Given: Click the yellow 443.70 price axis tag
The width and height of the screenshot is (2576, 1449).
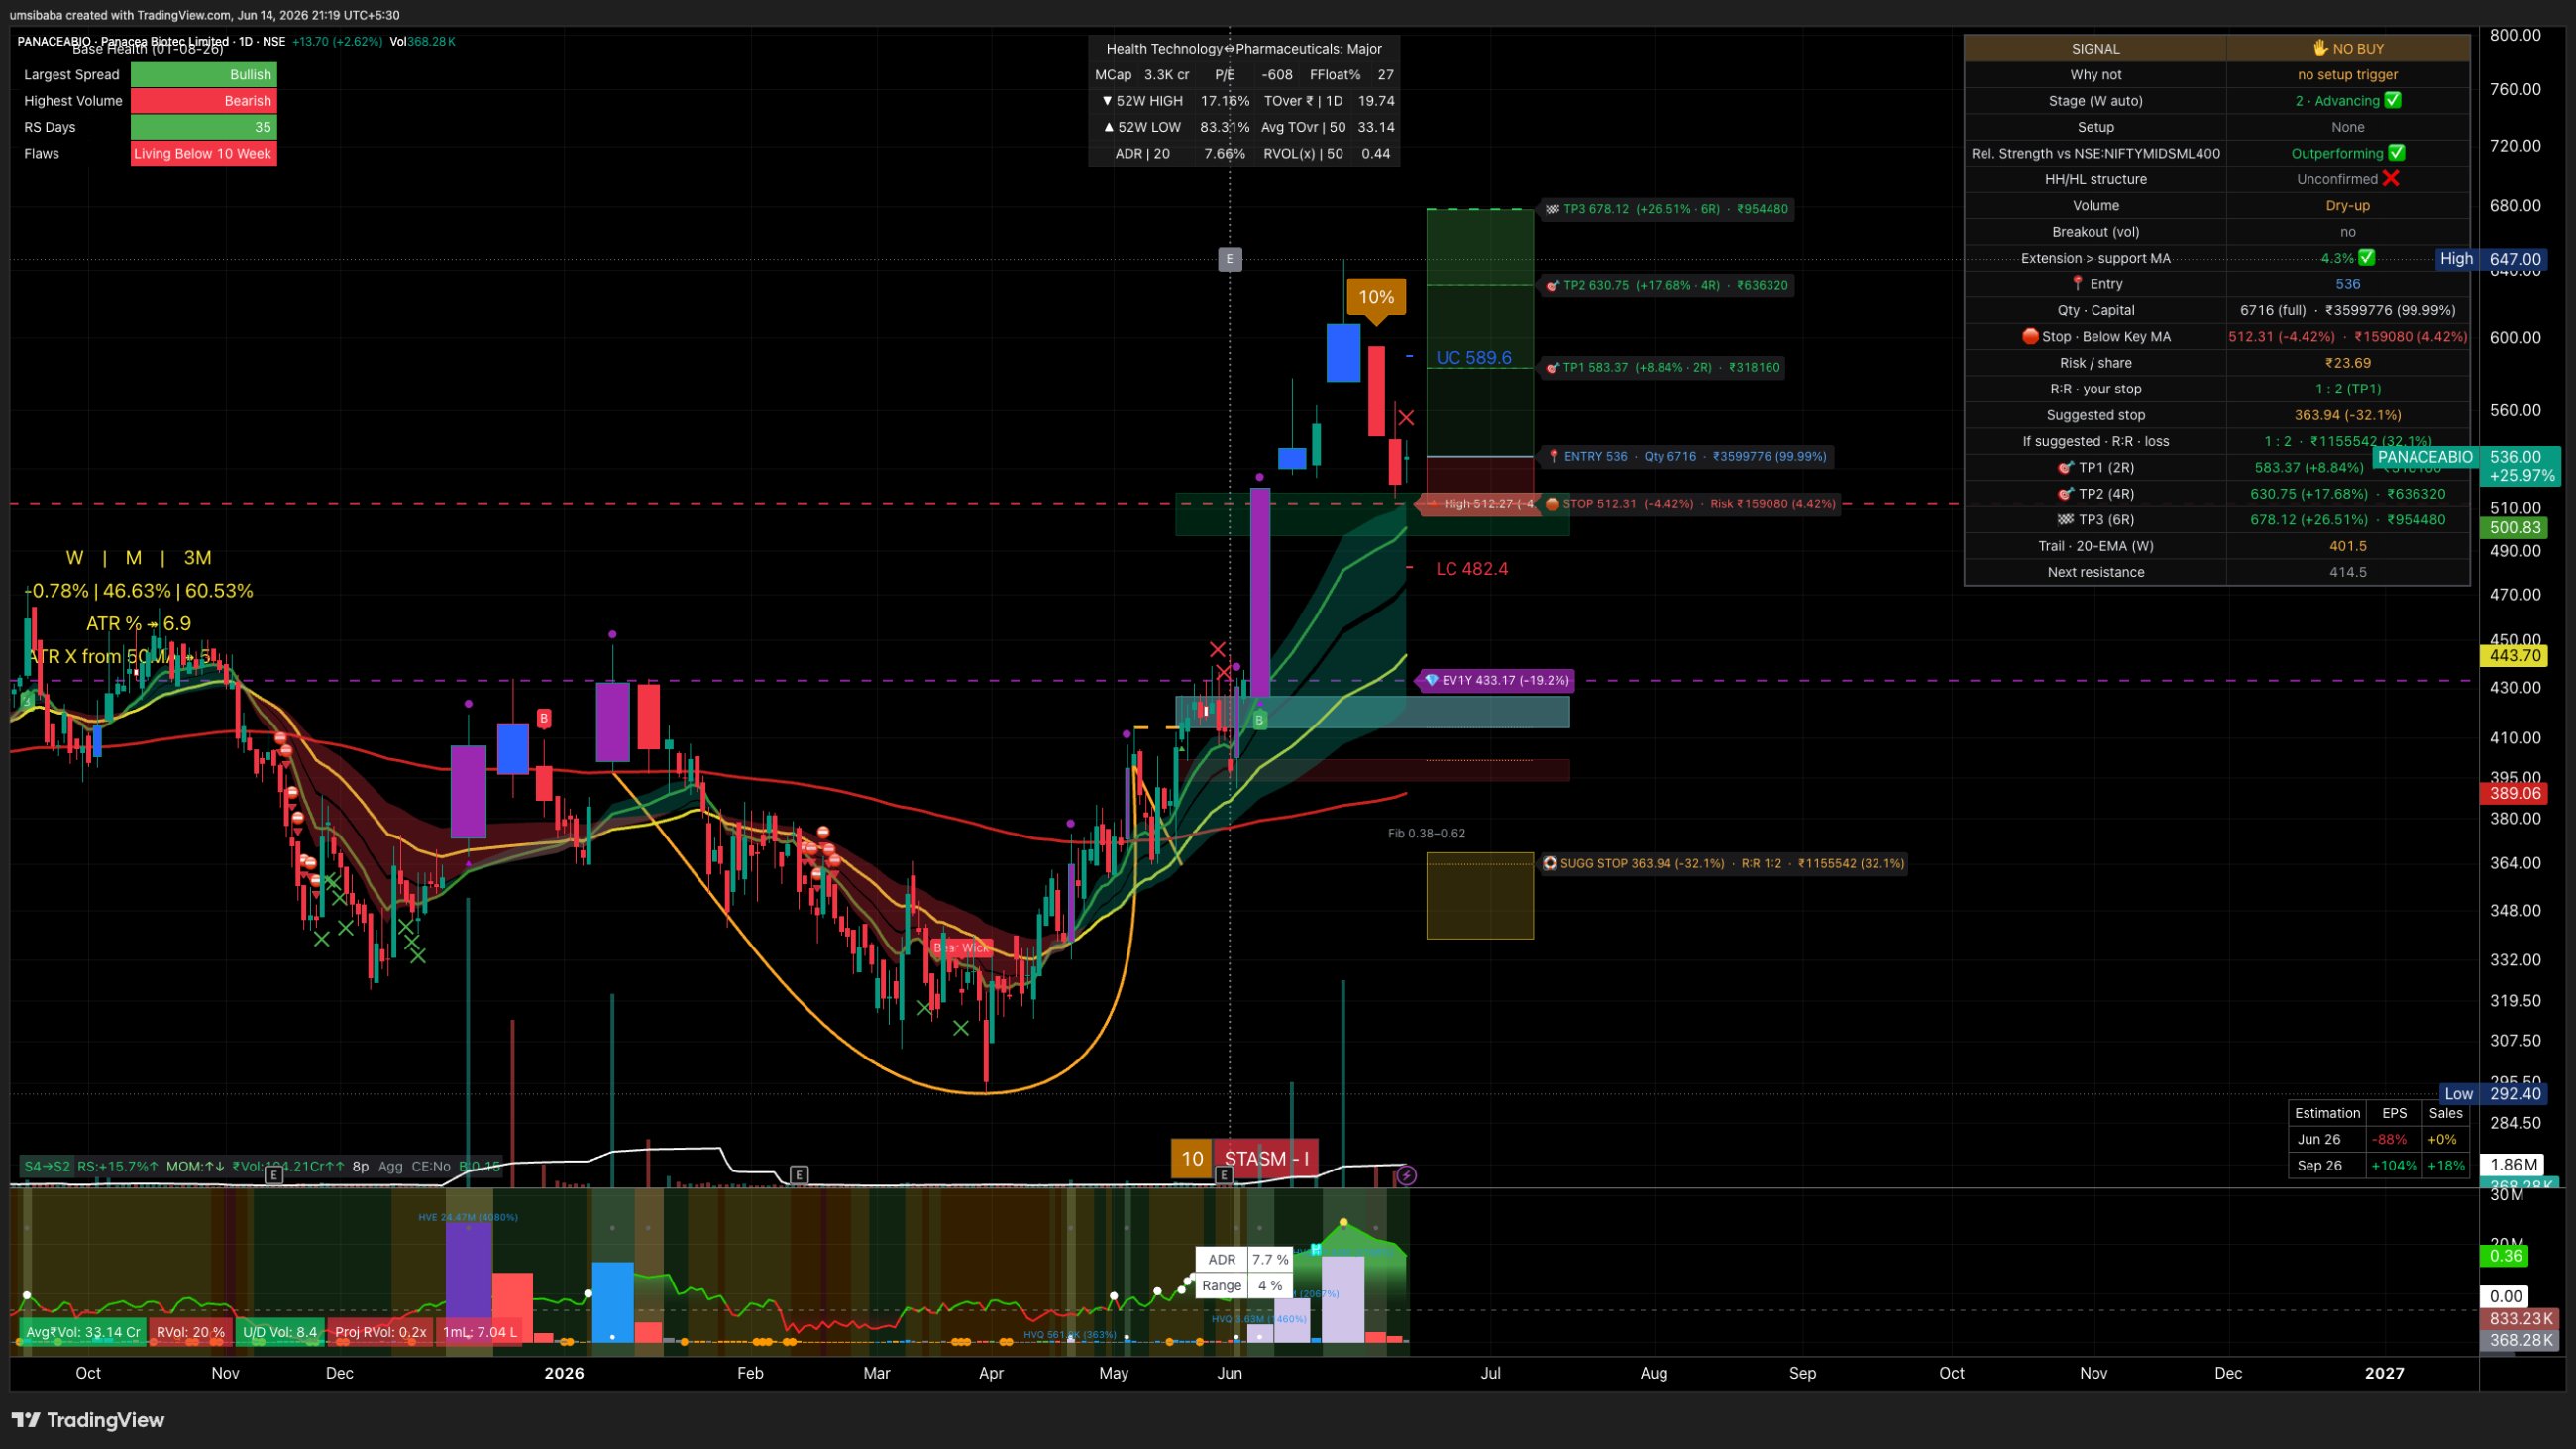Looking at the screenshot, I should pyautogui.click(x=2514, y=656).
